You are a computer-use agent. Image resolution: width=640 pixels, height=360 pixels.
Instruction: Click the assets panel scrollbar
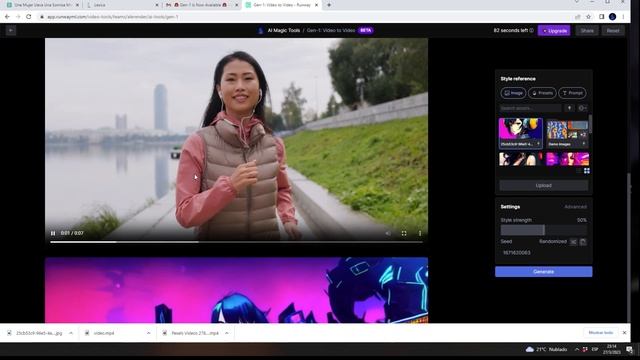coord(590,124)
